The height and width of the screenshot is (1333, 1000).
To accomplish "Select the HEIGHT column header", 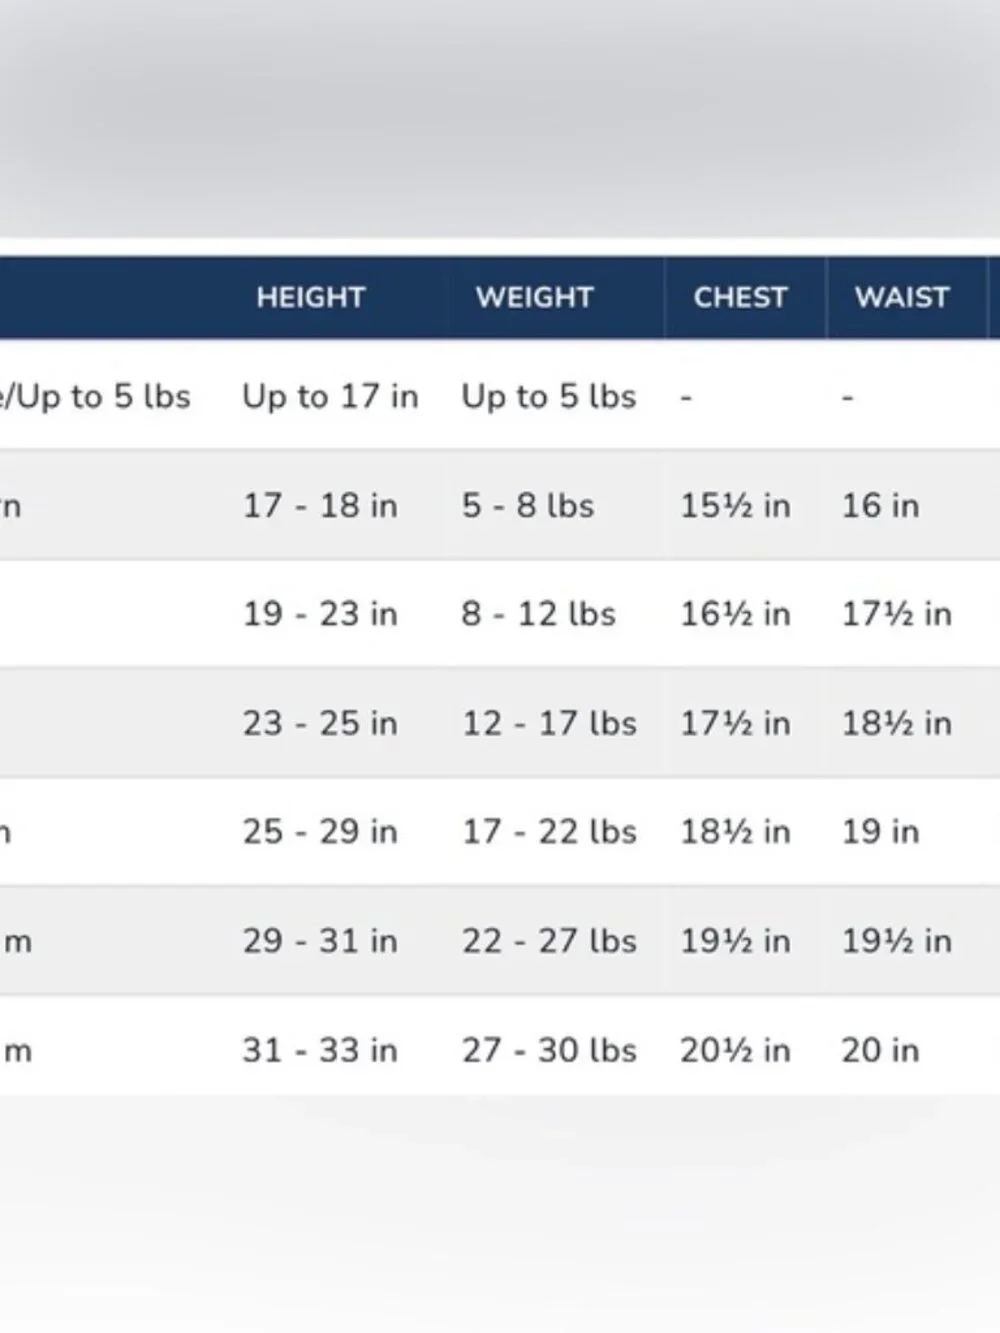I will point(310,297).
